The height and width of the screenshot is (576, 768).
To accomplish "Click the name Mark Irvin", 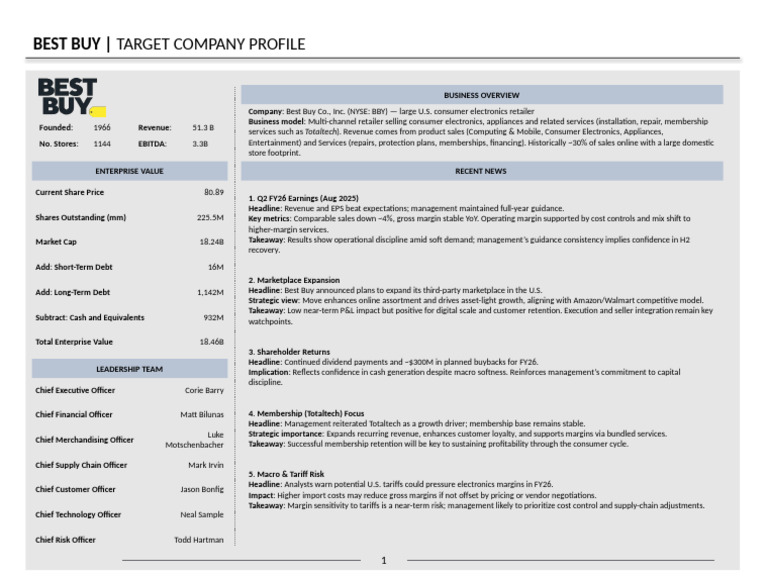I will click(206, 465).
